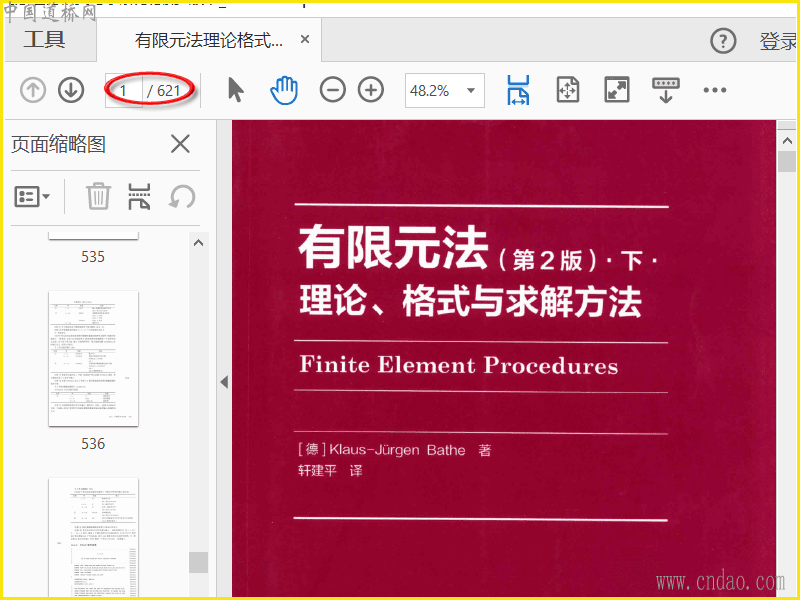
Task: Choose fit width scrolling mode icon
Action: [x=518, y=90]
